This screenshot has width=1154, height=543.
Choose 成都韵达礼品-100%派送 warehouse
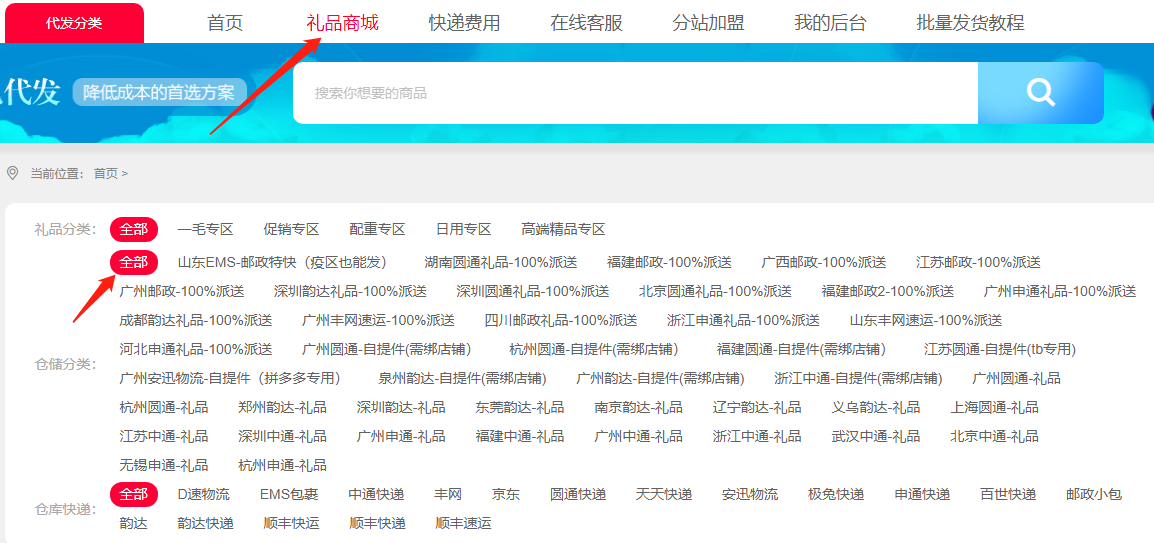coord(196,320)
